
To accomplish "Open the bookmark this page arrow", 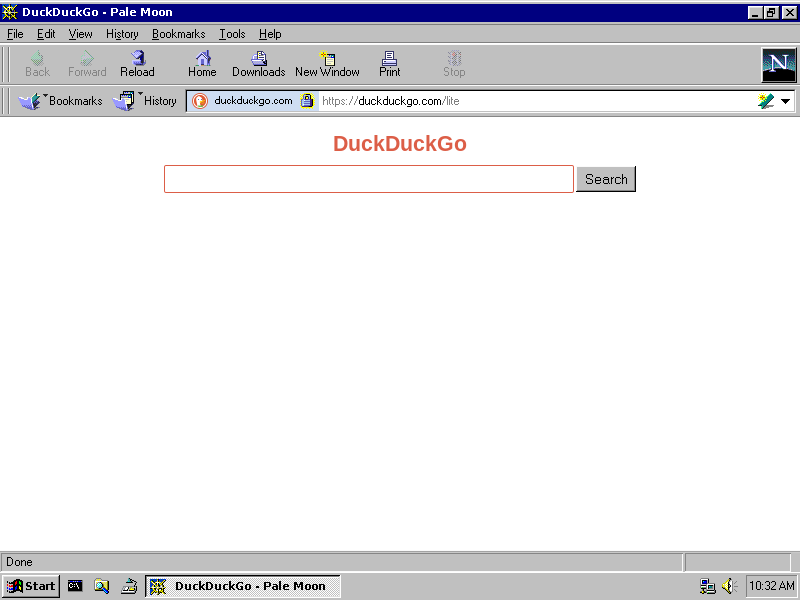I will (x=765, y=100).
